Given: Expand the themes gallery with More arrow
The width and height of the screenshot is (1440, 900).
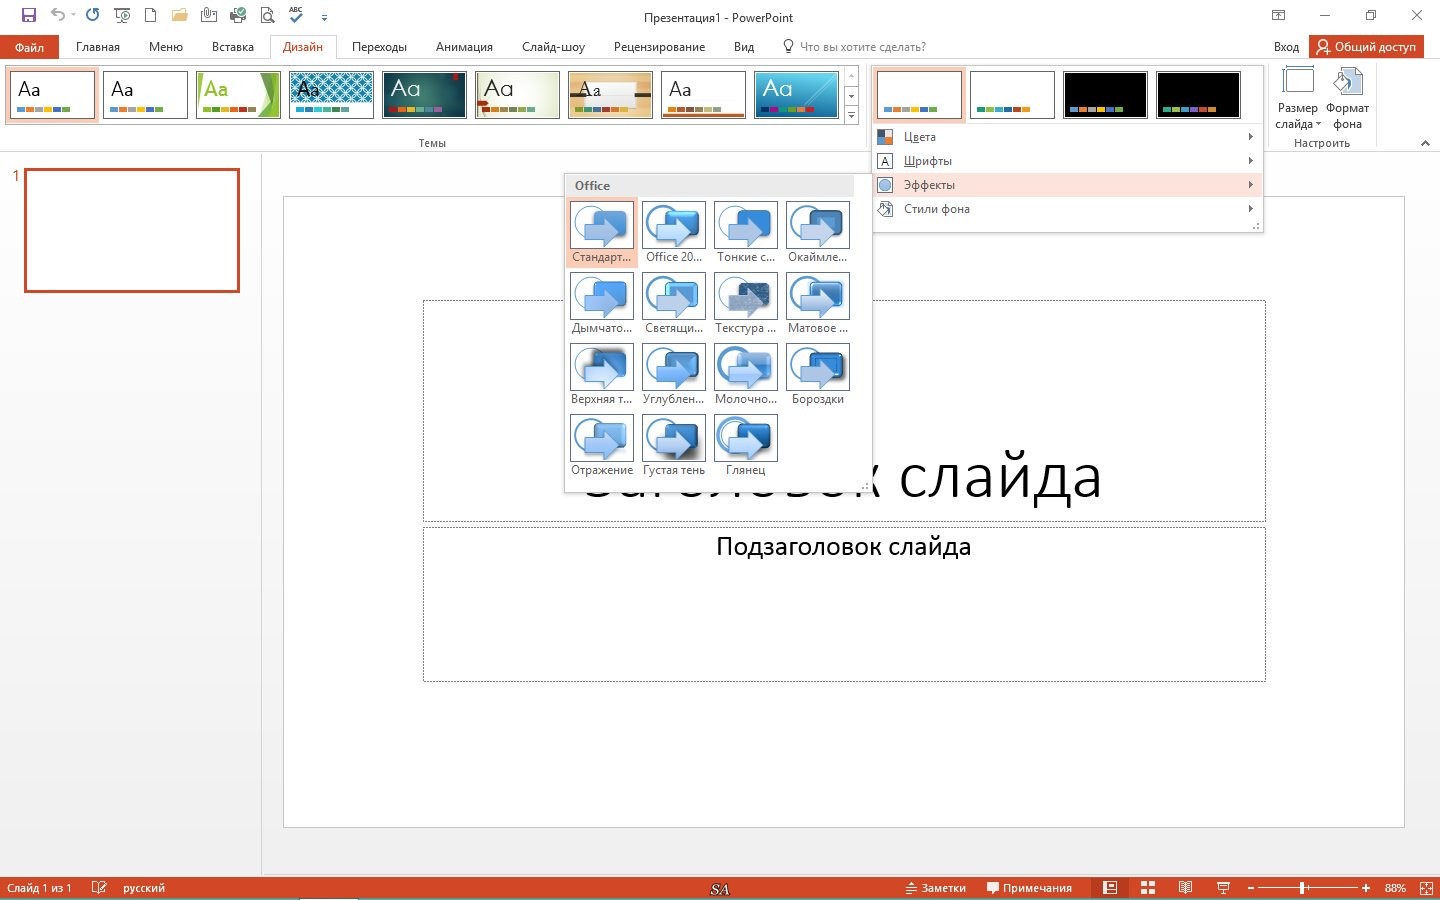Looking at the screenshot, I should (x=851, y=116).
